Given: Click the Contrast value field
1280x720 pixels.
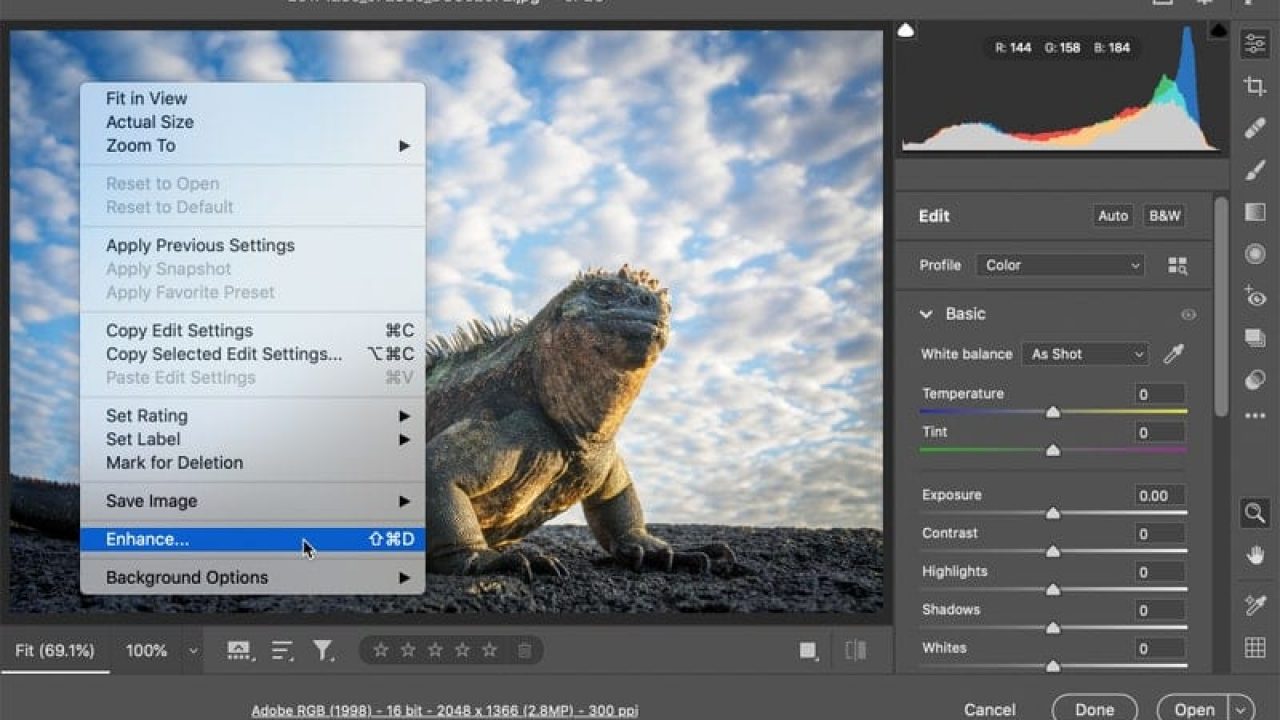Looking at the screenshot, I should (x=1160, y=534).
